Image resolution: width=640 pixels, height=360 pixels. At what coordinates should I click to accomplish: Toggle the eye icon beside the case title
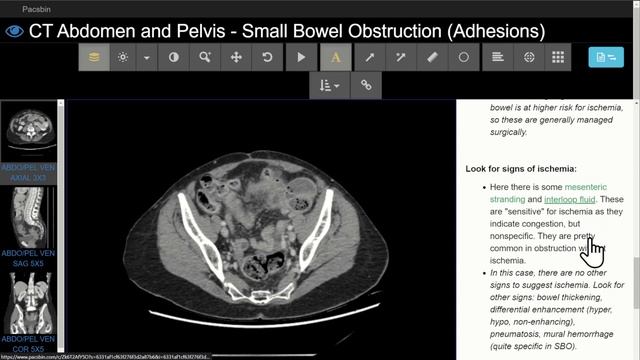tap(15, 31)
